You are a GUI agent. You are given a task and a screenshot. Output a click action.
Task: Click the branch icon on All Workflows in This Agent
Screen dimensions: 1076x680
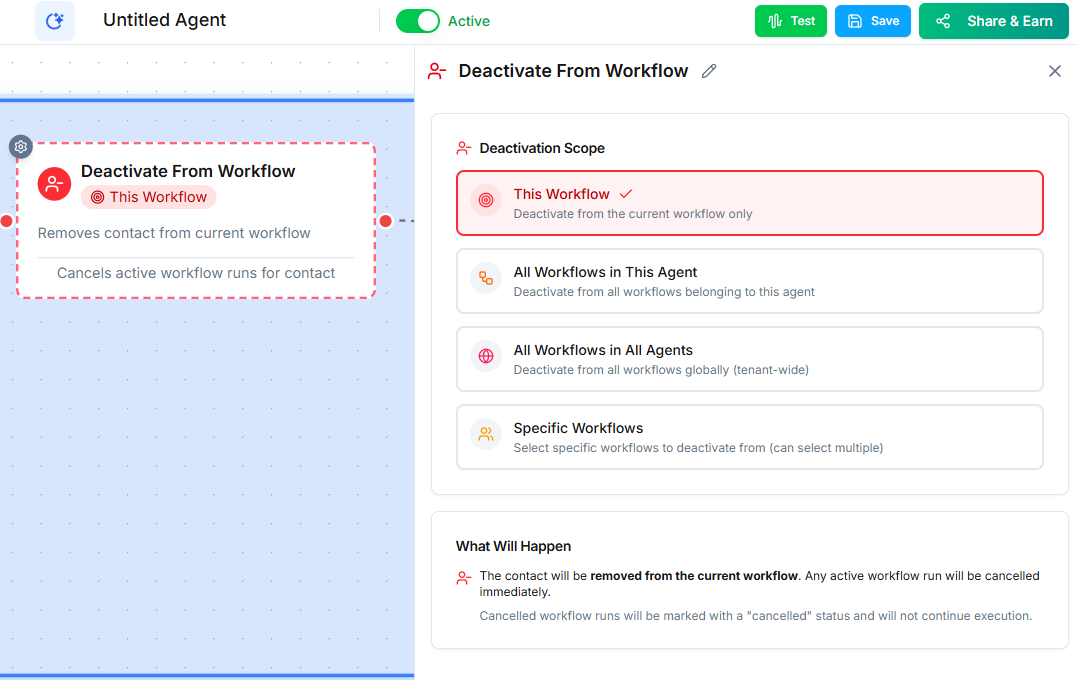pyautogui.click(x=485, y=279)
